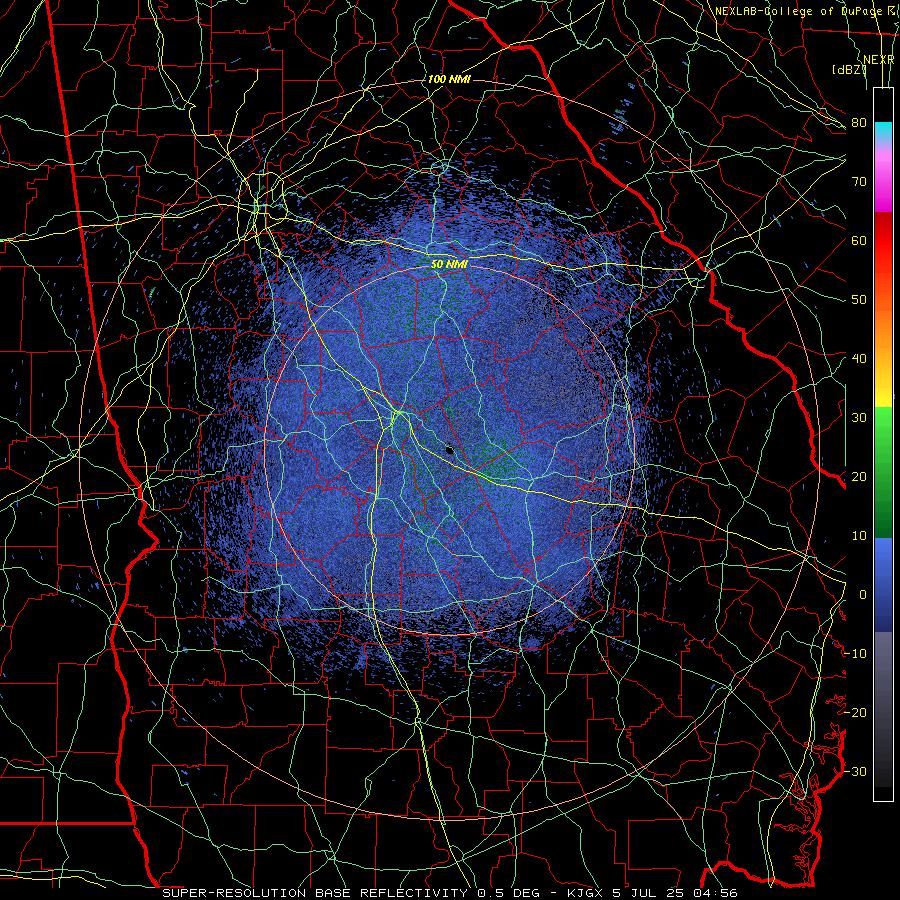The image size is (900, 900).
Task: Click the "100 NMI" range ring label
Action: click(449, 79)
